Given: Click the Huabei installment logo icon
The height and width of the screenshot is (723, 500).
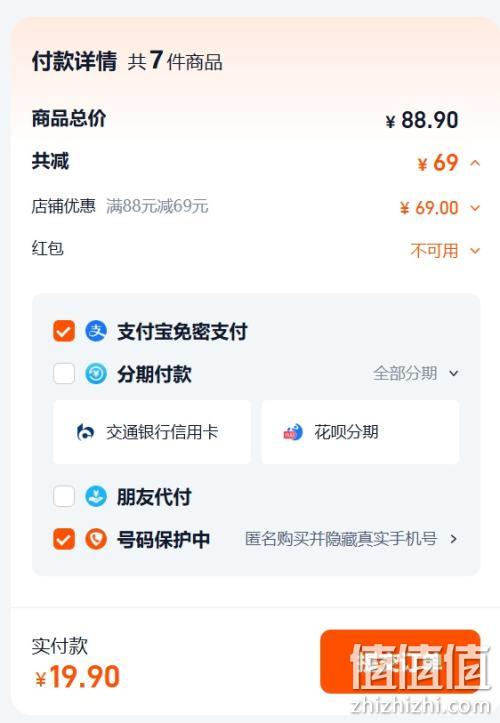Looking at the screenshot, I should 293,432.
